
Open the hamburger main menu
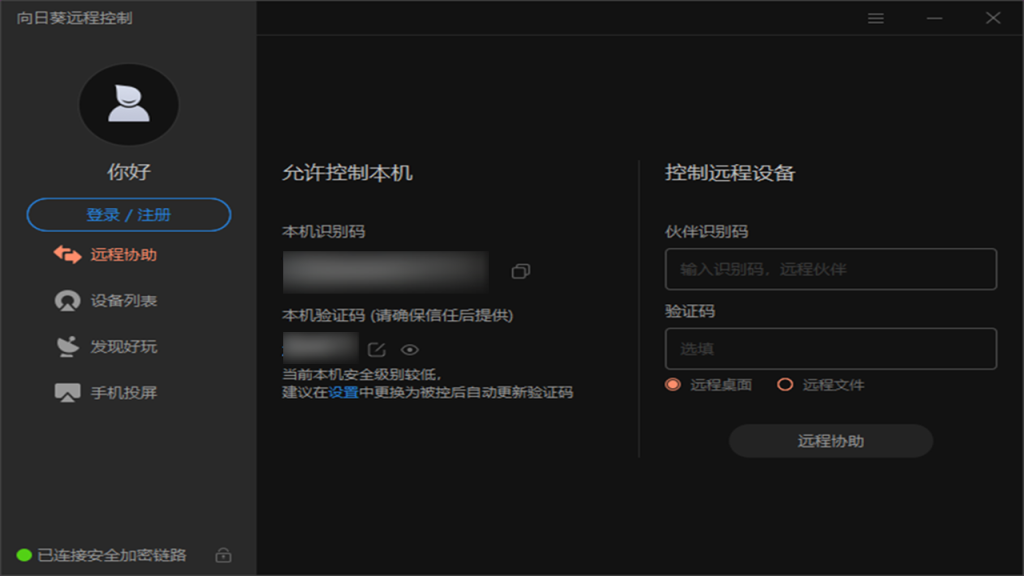(876, 18)
